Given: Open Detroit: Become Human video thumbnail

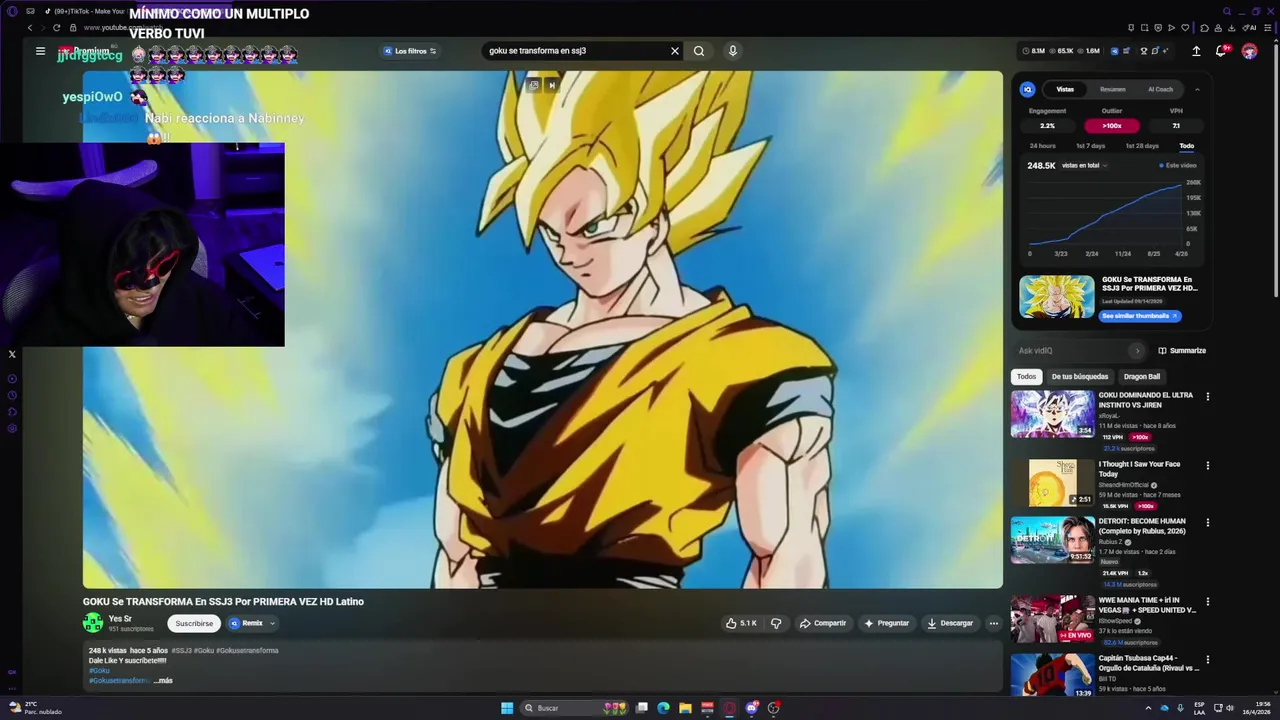Looking at the screenshot, I should pos(1053,540).
